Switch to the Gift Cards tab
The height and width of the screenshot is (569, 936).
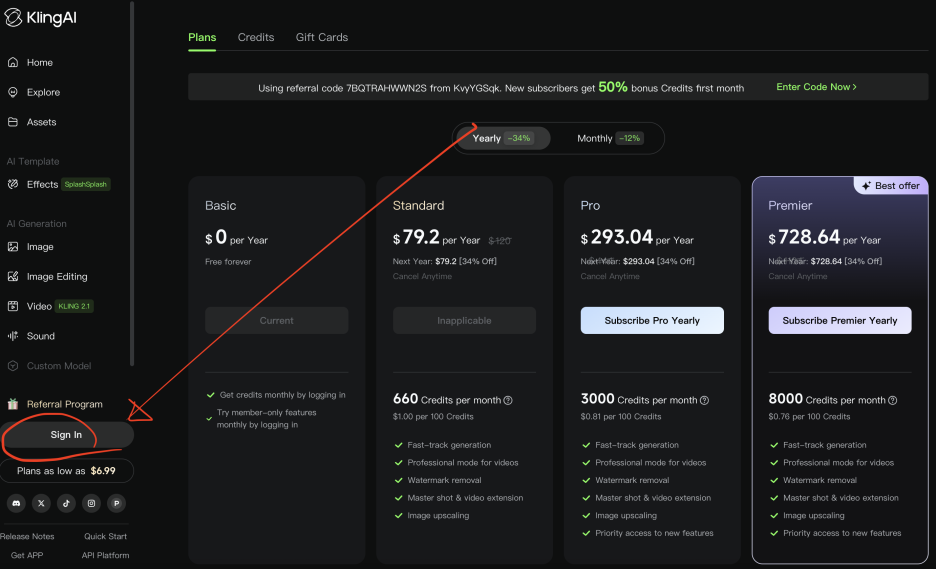tap(322, 38)
